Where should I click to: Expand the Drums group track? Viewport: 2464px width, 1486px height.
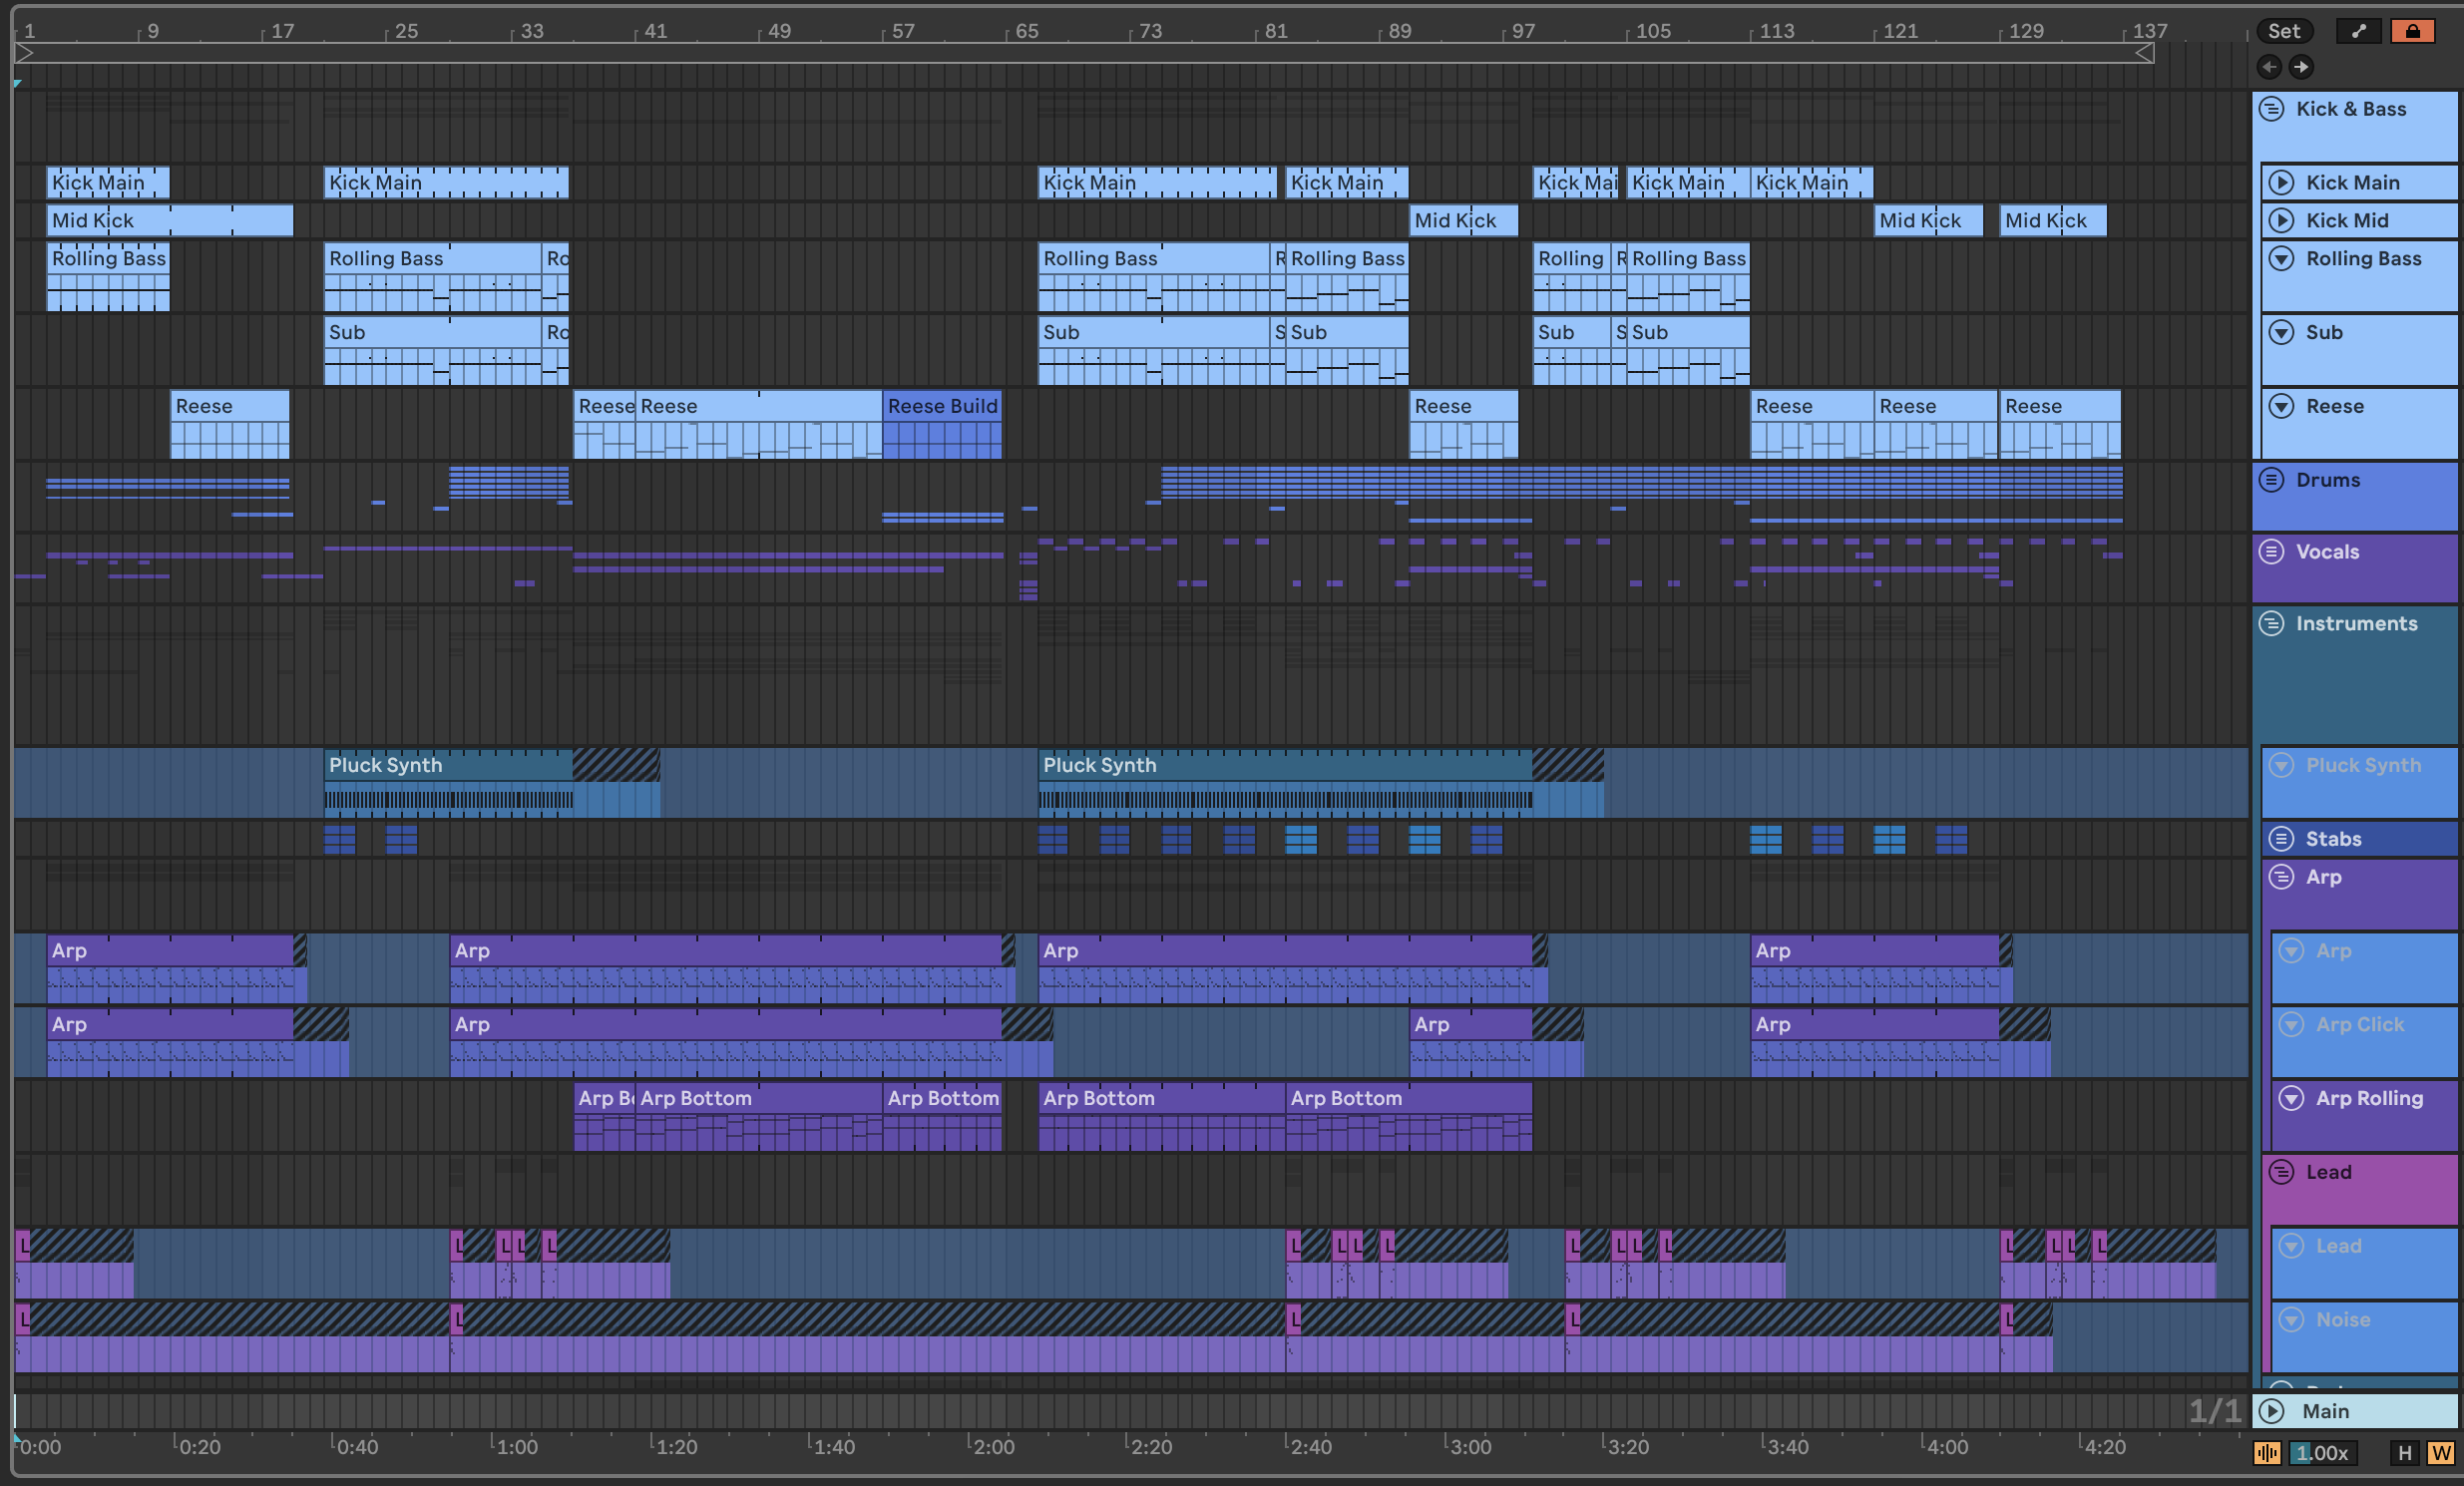tap(2272, 480)
